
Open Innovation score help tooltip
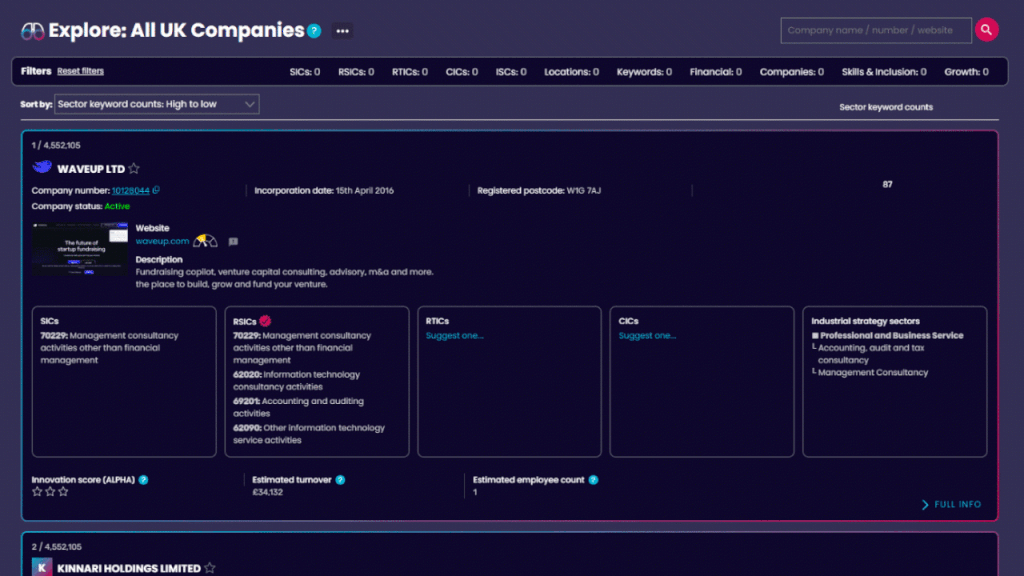(x=144, y=480)
